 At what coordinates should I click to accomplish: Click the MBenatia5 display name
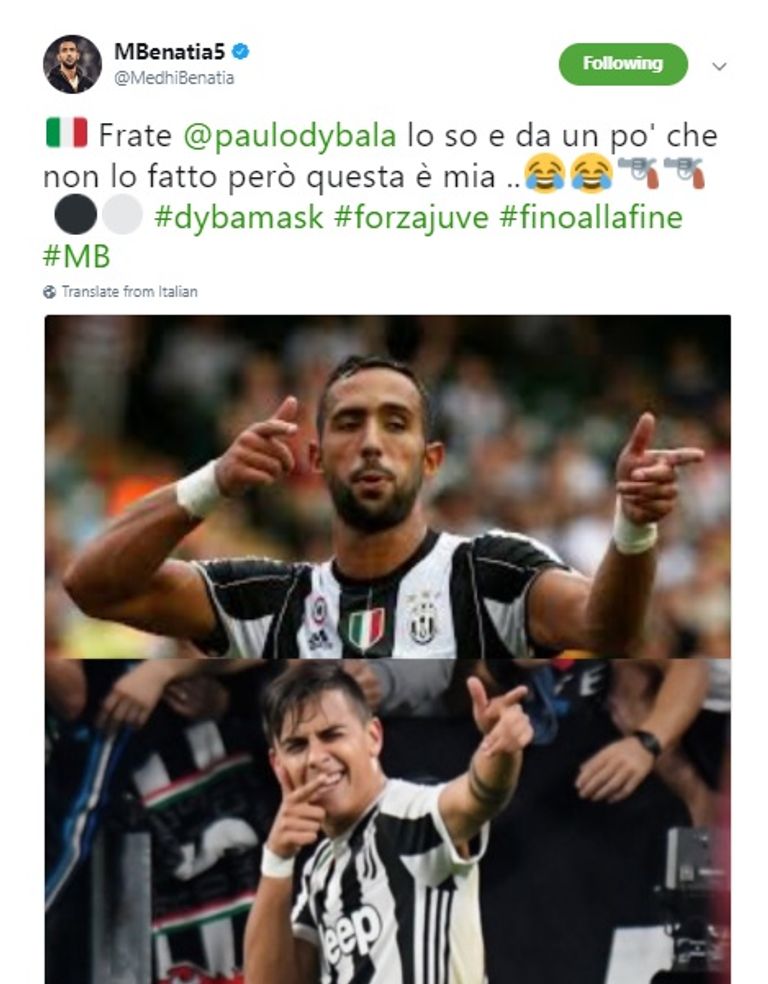pos(169,52)
